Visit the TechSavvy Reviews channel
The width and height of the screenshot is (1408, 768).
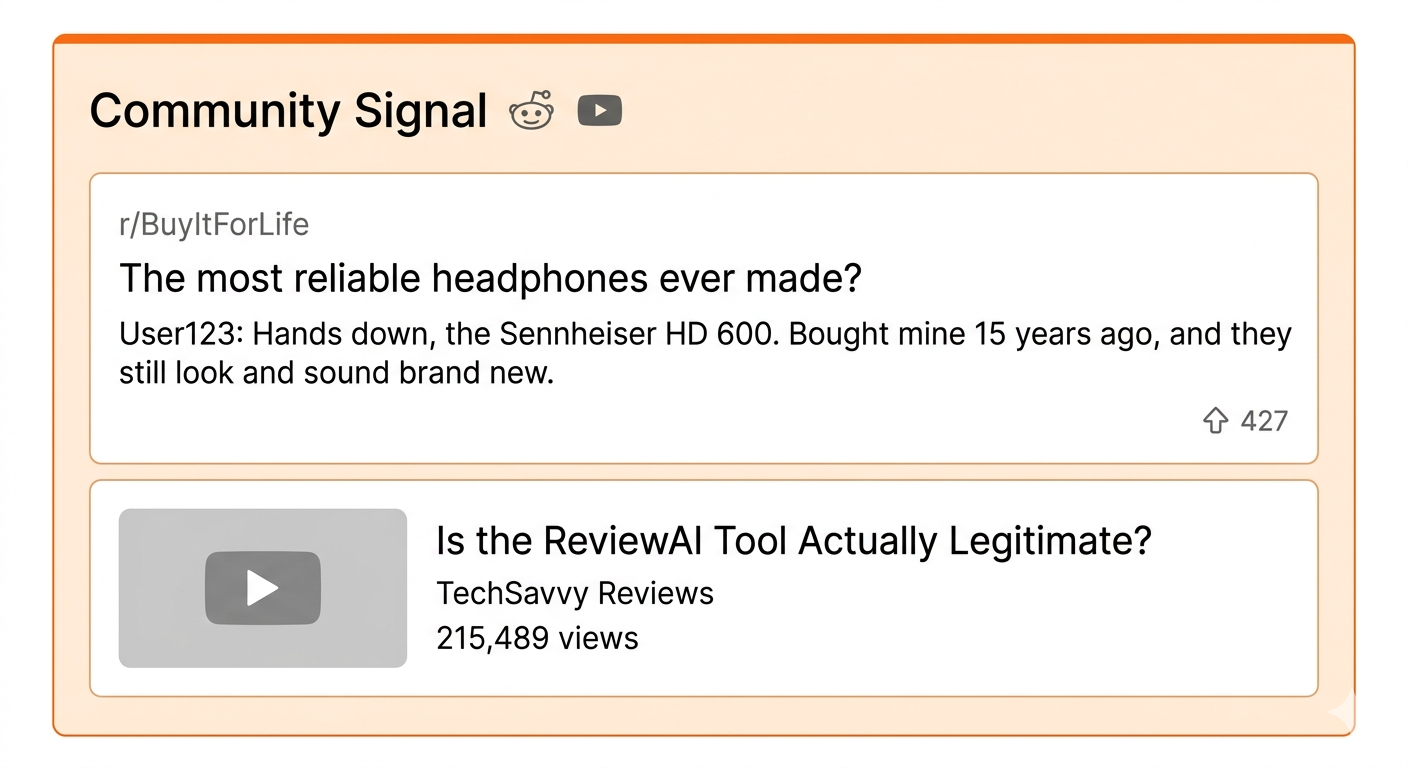(575, 593)
